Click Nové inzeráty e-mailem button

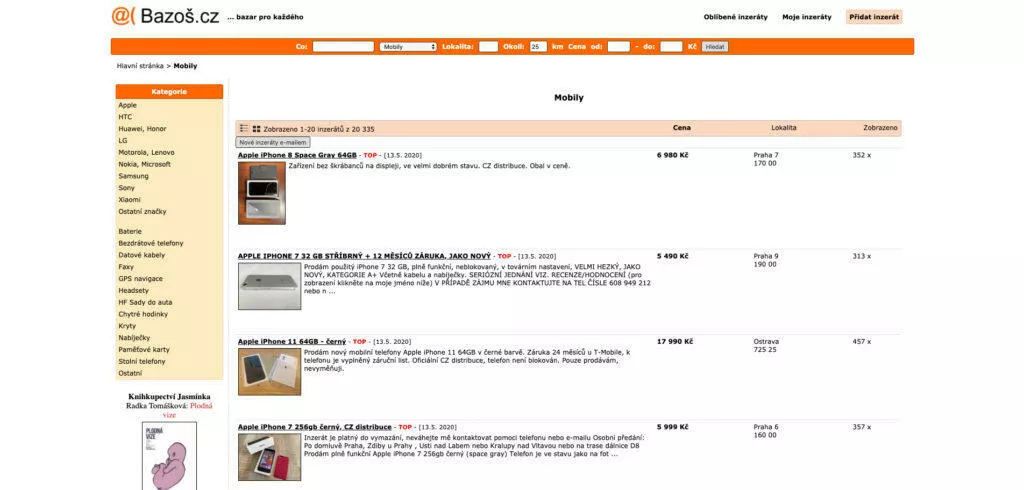273,142
